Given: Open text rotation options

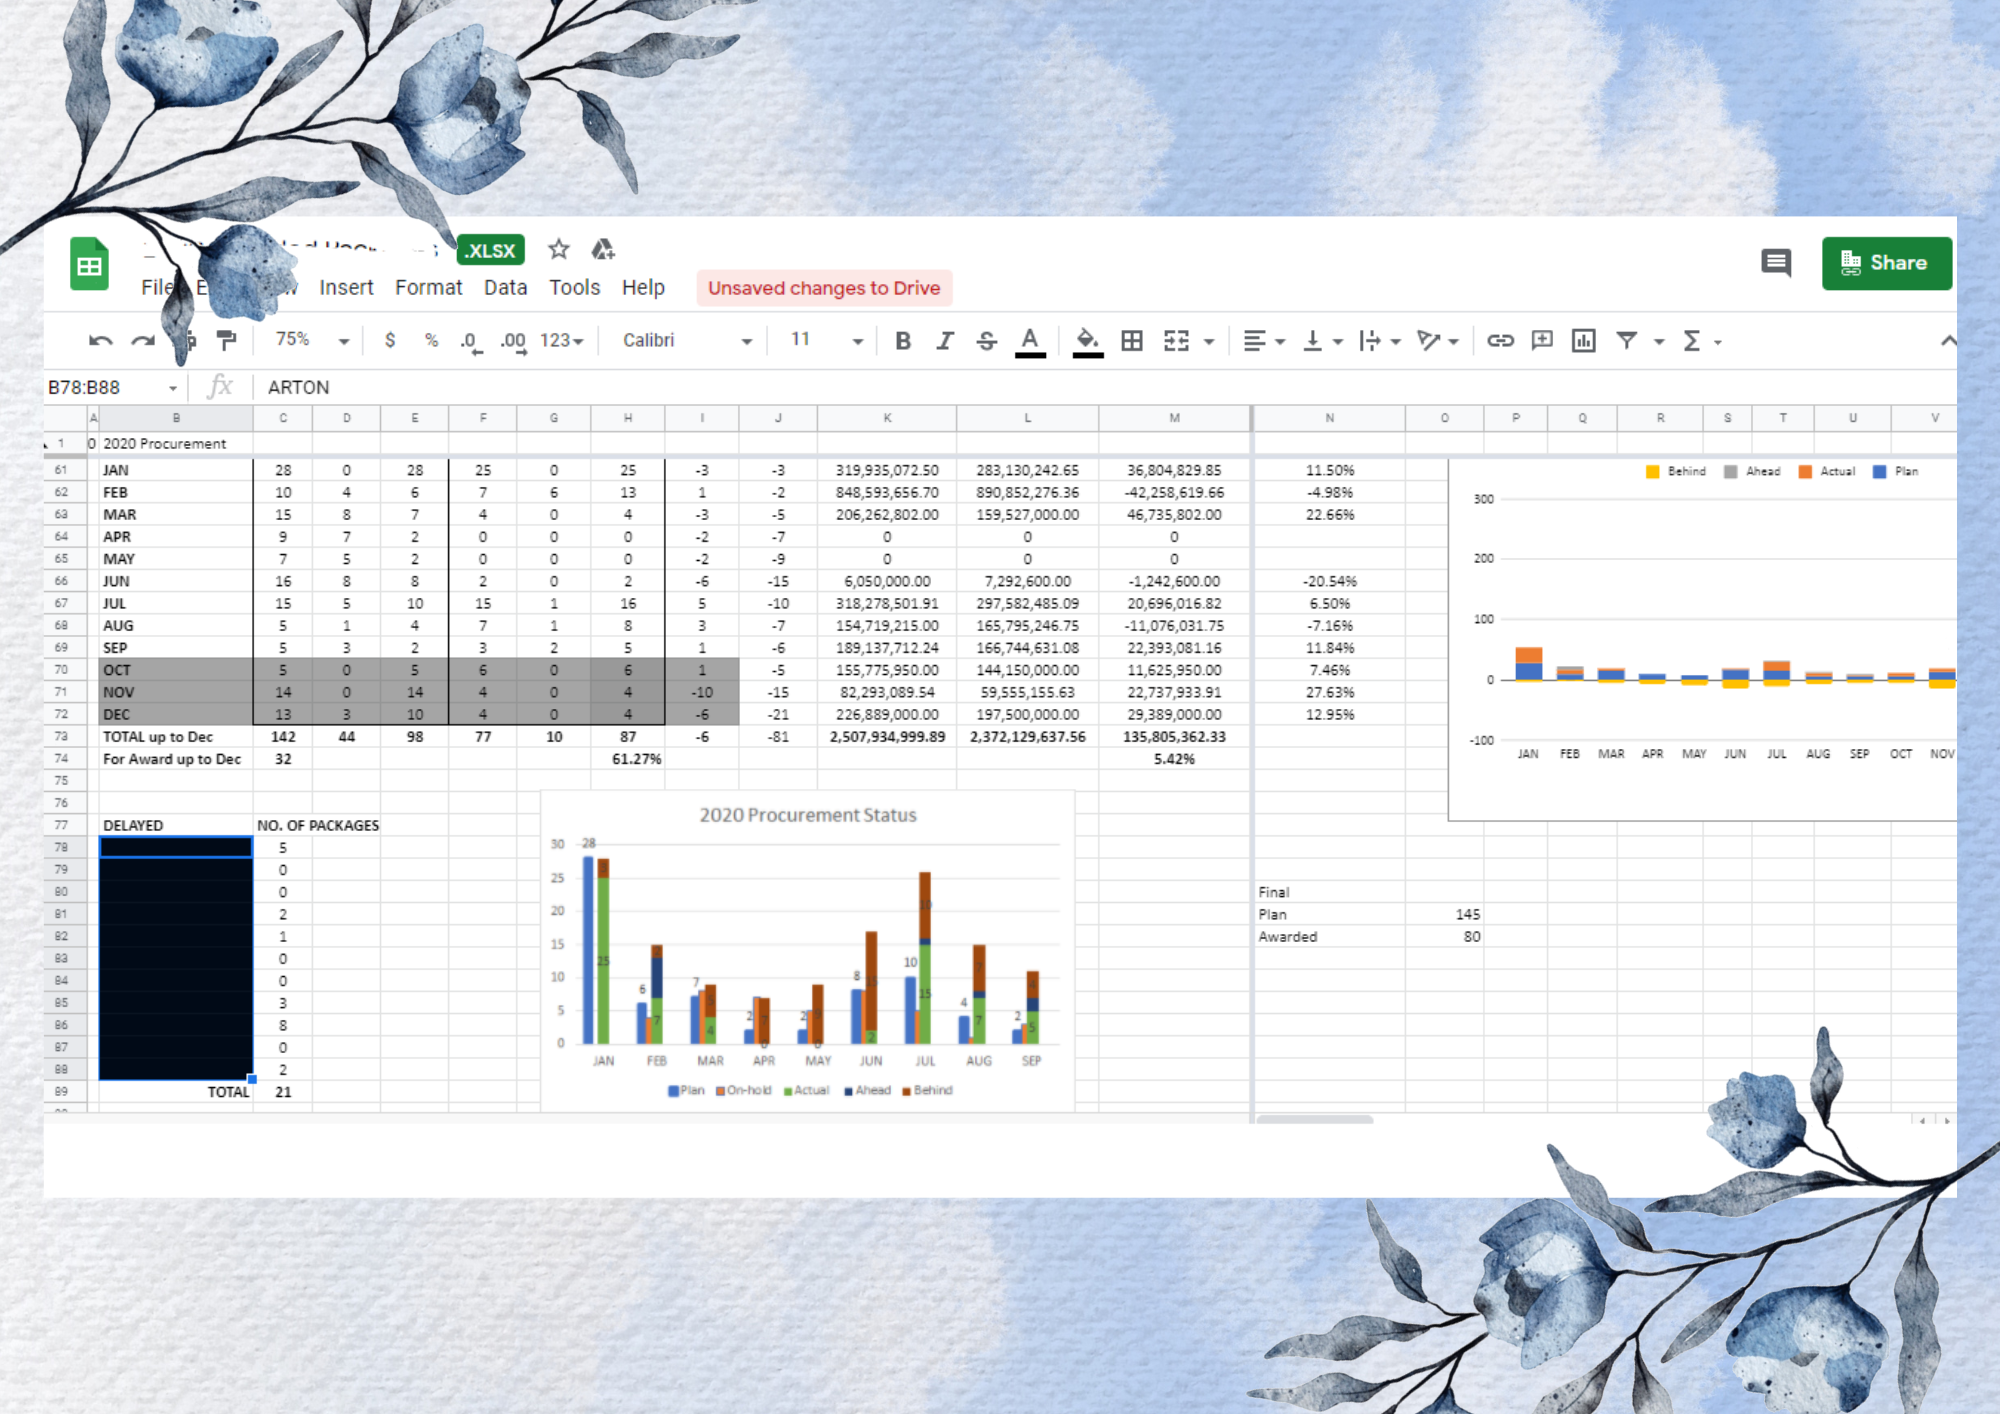Looking at the screenshot, I should tap(1438, 341).
